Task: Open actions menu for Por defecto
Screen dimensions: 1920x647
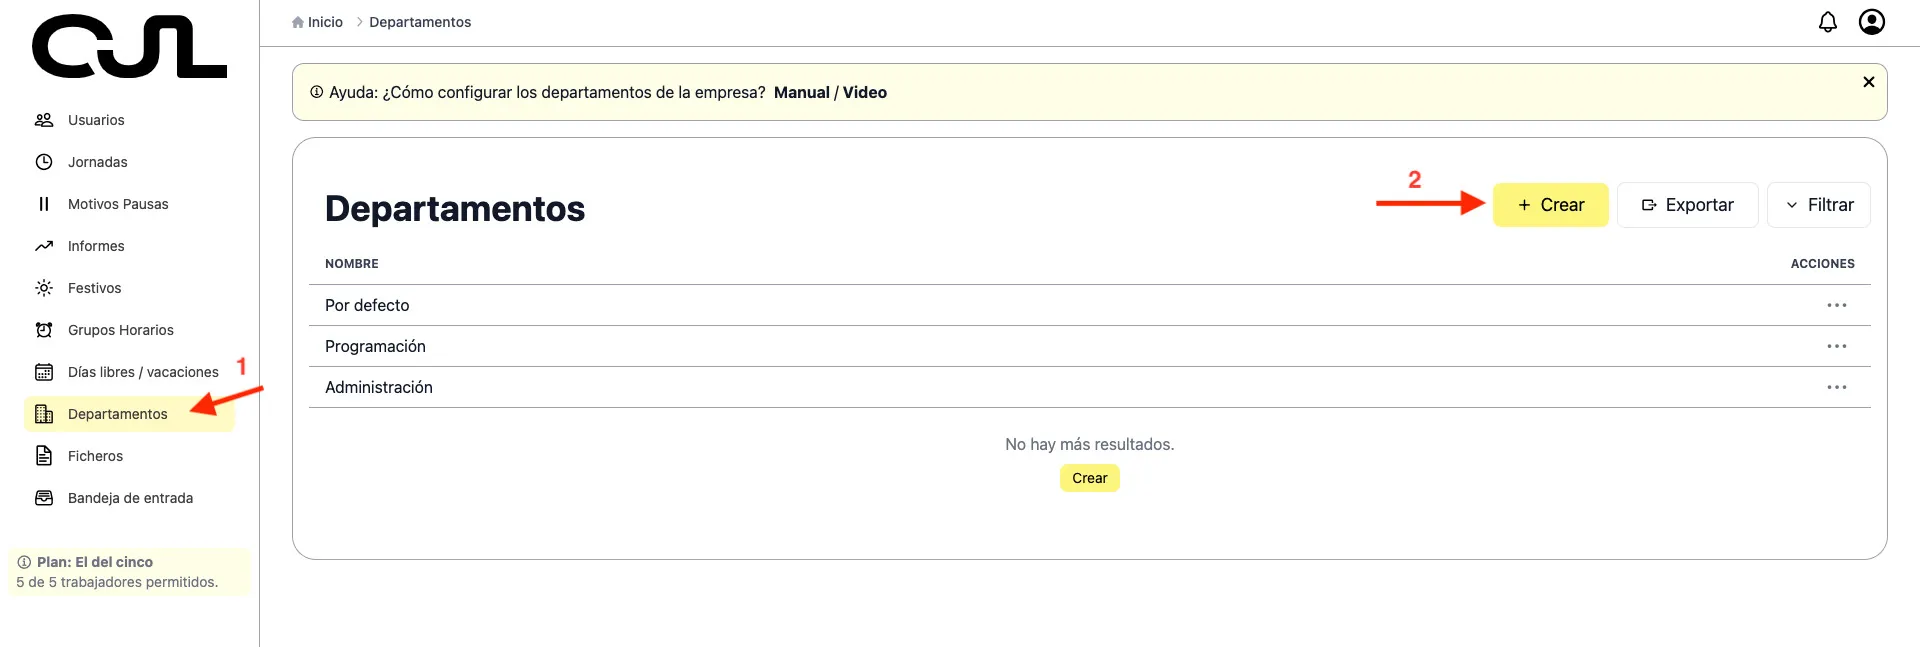Action: (1836, 305)
